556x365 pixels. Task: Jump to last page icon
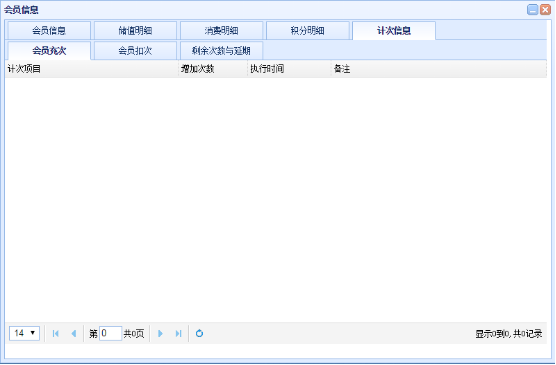coord(178,334)
